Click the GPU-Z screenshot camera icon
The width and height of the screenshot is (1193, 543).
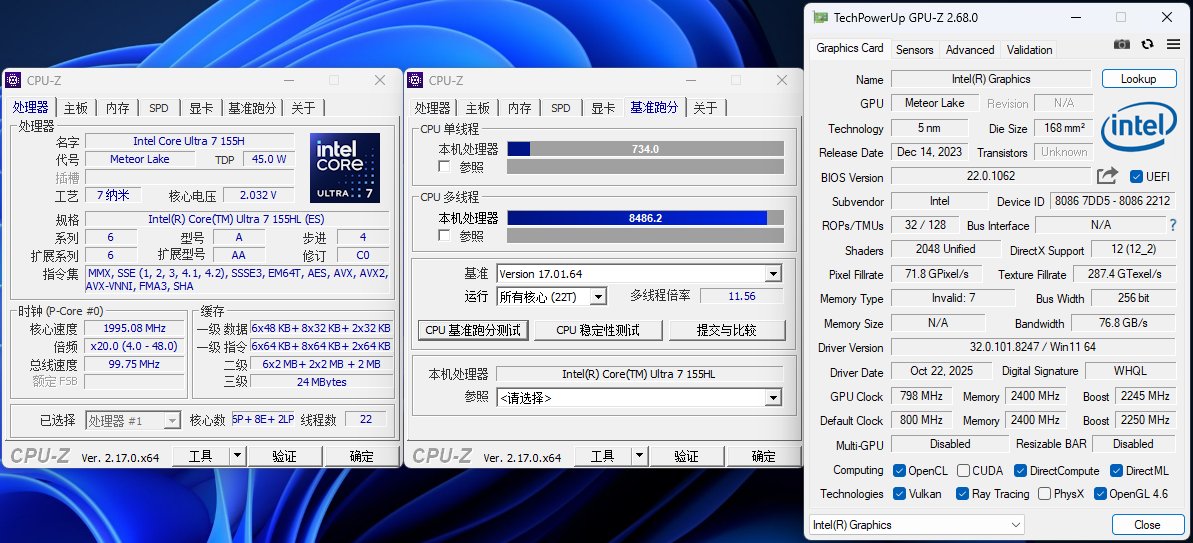pyautogui.click(x=1121, y=45)
